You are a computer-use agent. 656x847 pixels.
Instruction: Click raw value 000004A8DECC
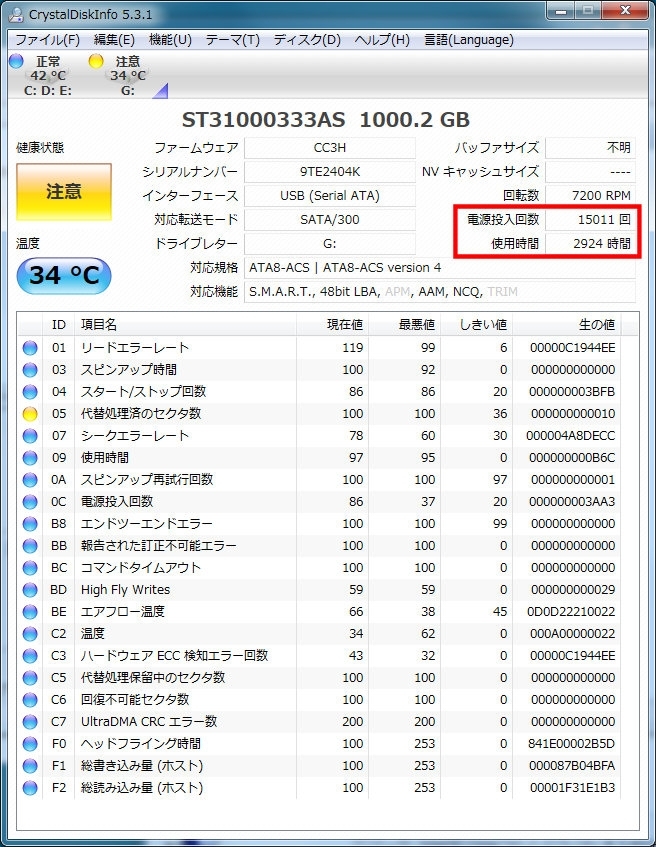571,436
